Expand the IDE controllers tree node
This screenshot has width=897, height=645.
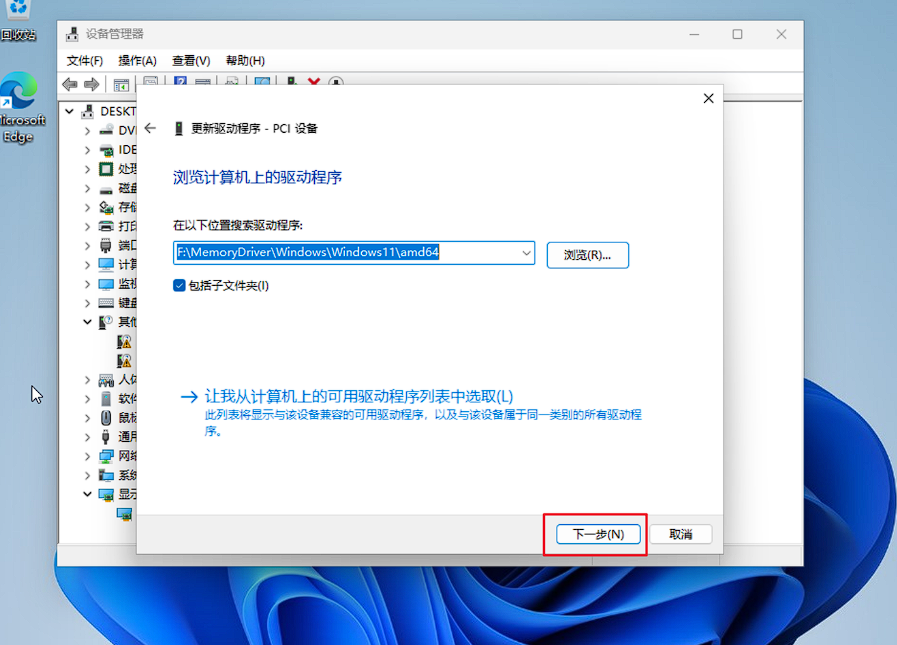click(x=87, y=150)
